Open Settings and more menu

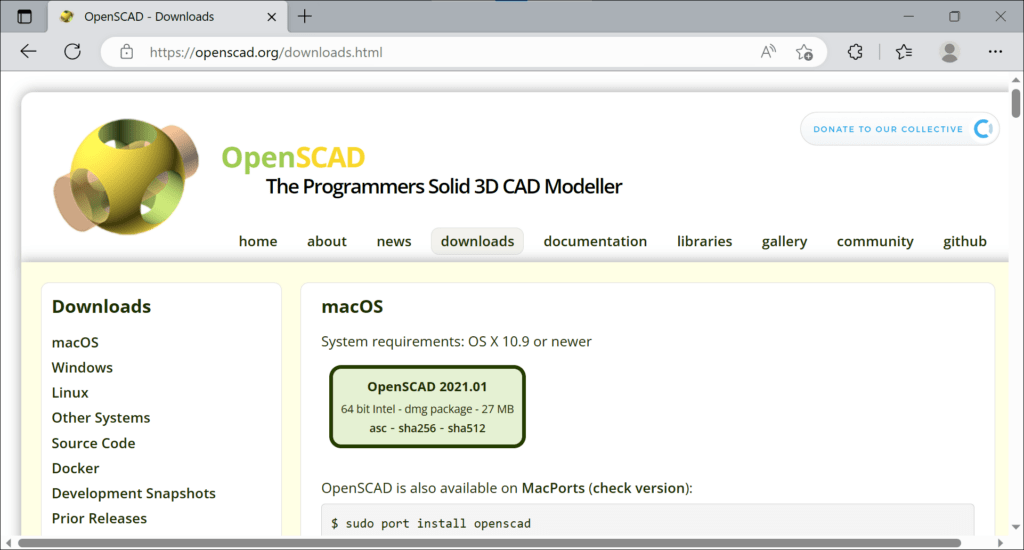[x=995, y=52]
